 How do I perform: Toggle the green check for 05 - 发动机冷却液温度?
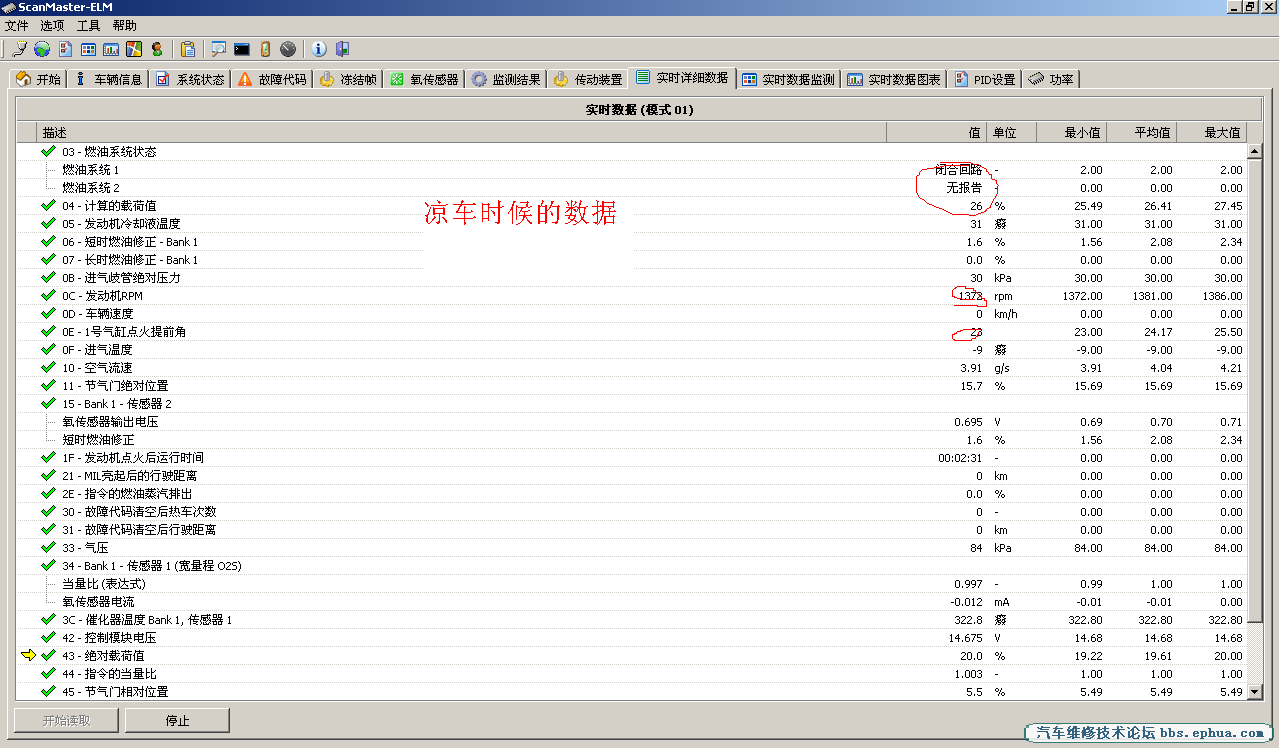coord(48,223)
